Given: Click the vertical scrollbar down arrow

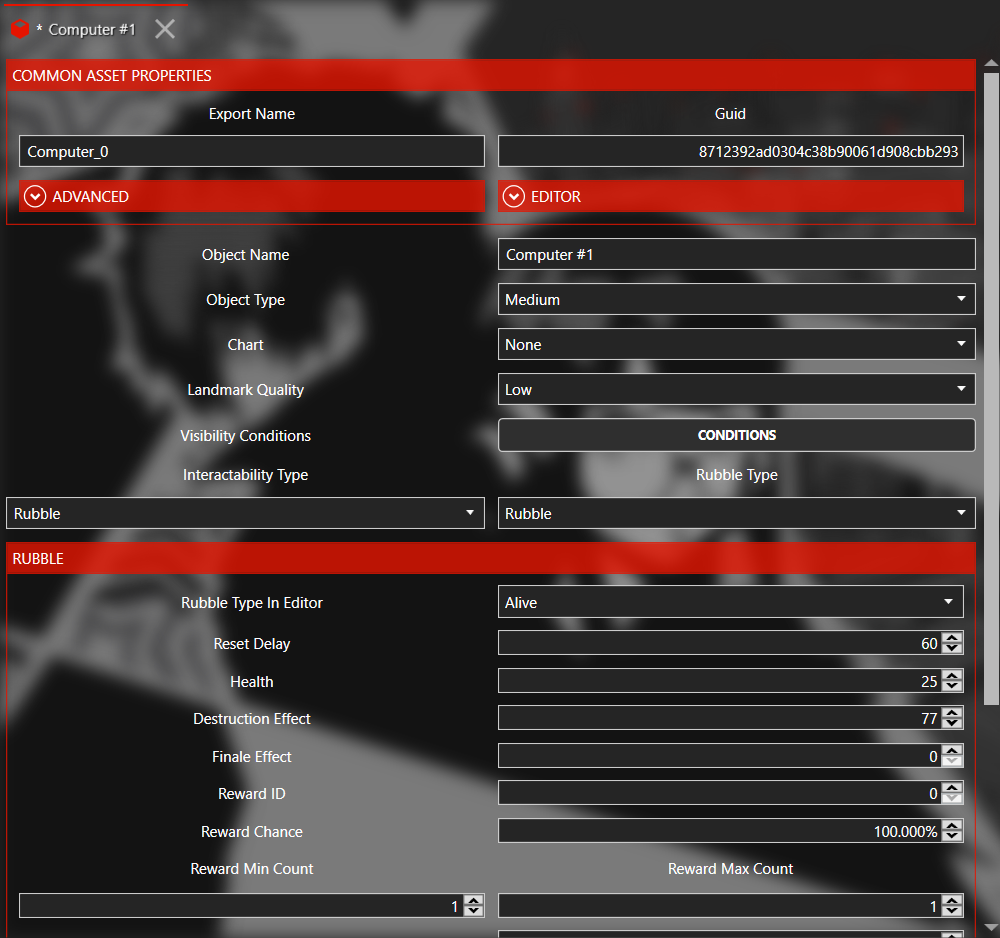Looking at the screenshot, I should pos(991,927).
